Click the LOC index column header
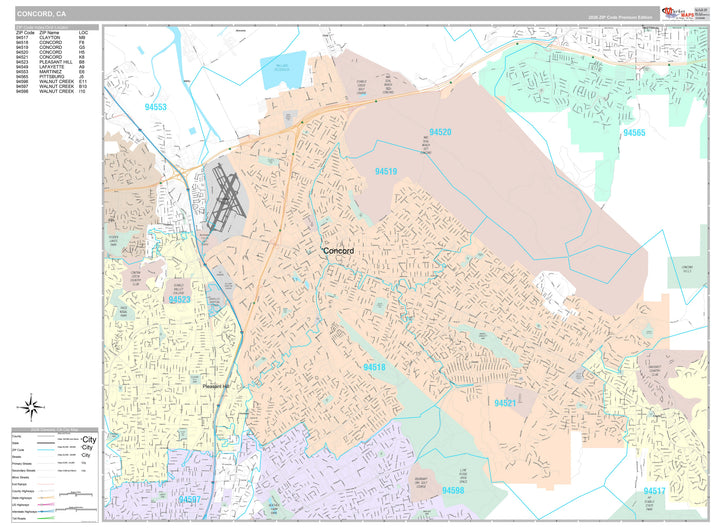Viewport: 720px width, 529px height. (83, 33)
